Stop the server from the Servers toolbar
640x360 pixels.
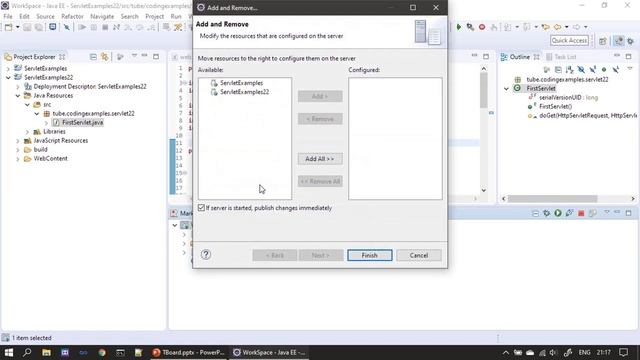(581, 213)
